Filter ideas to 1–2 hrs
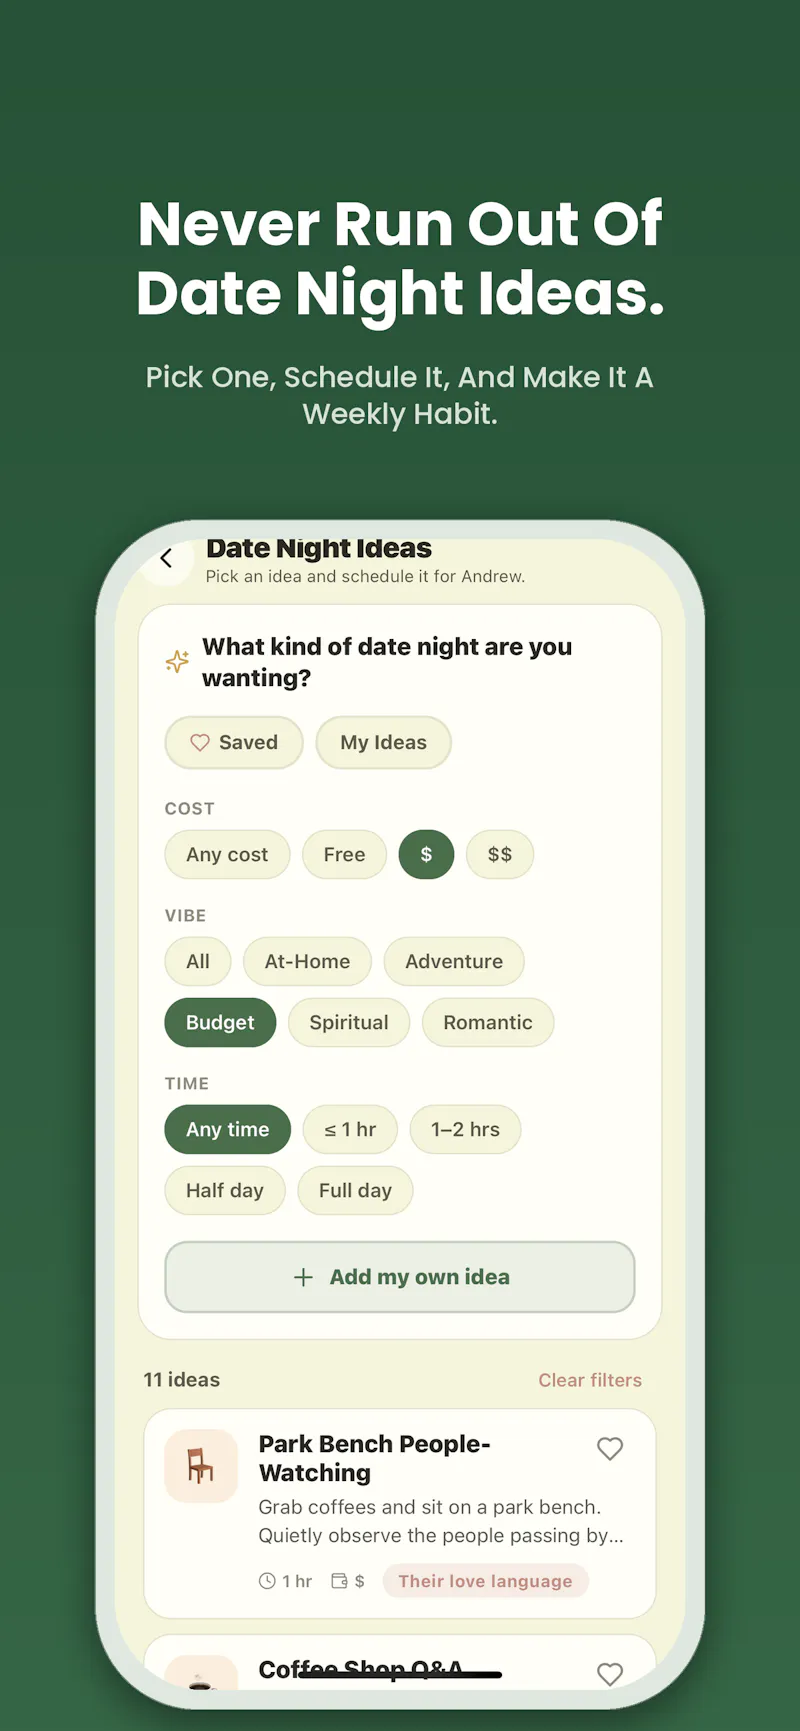This screenshot has height=1731, width=800. coord(465,1130)
